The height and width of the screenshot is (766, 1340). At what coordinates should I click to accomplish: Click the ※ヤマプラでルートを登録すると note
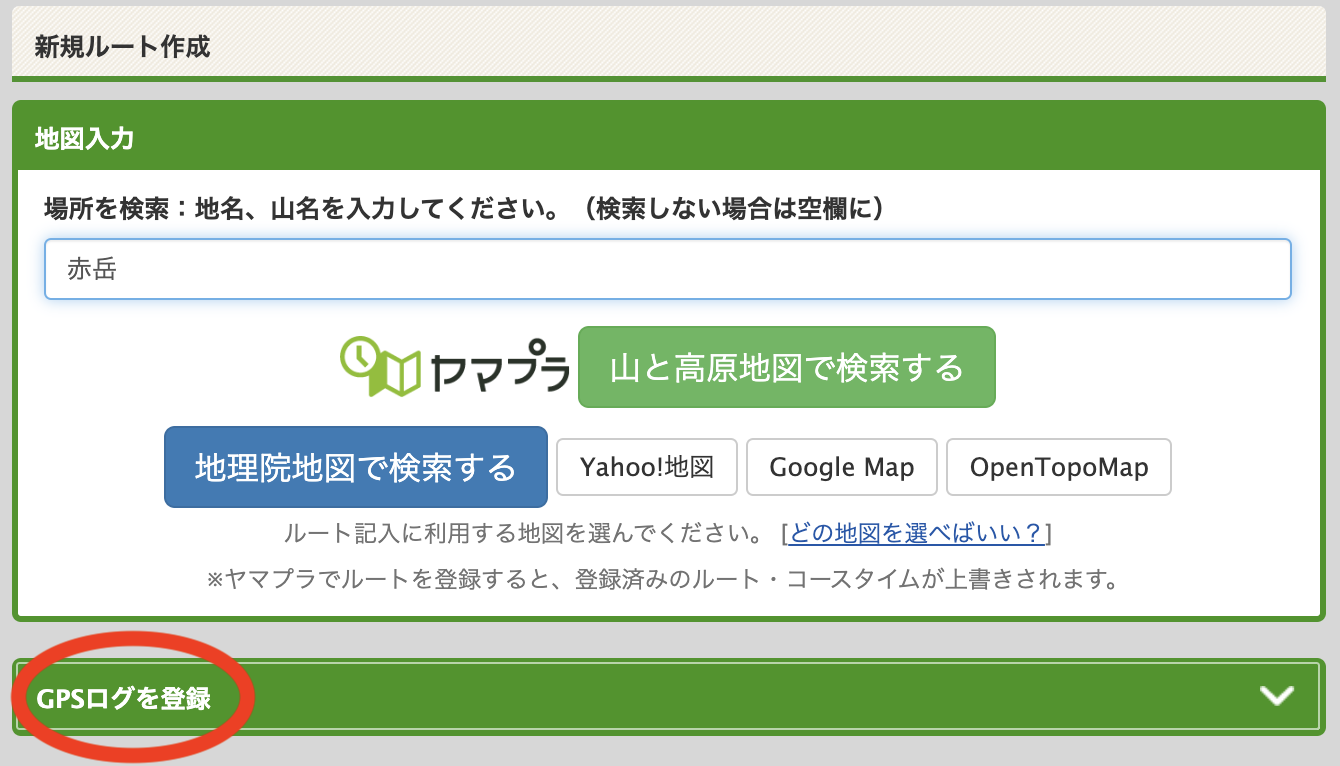(x=662, y=579)
